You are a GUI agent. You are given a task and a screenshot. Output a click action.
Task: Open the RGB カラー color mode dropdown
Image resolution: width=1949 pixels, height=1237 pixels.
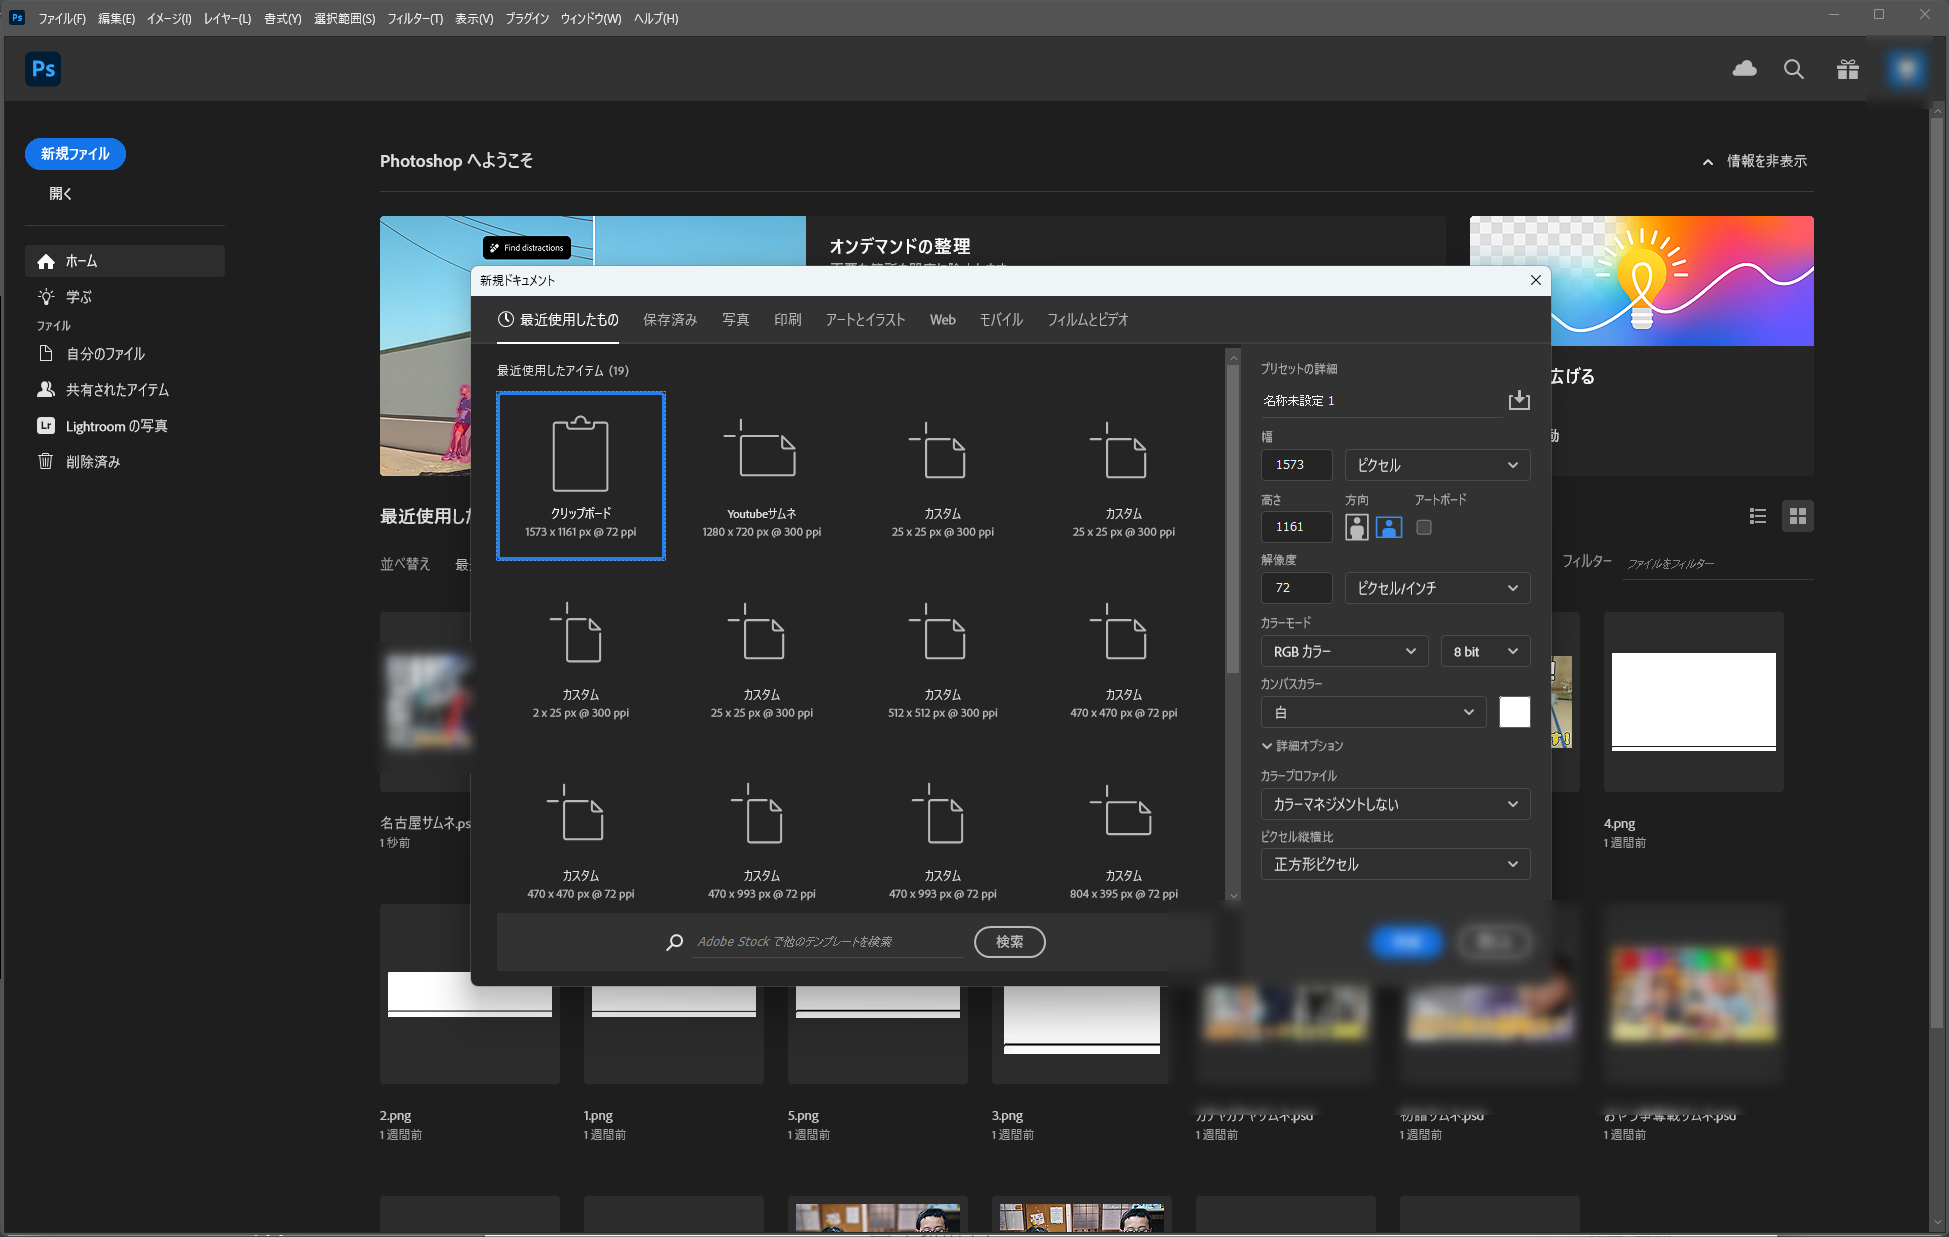tap(1344, 651)
